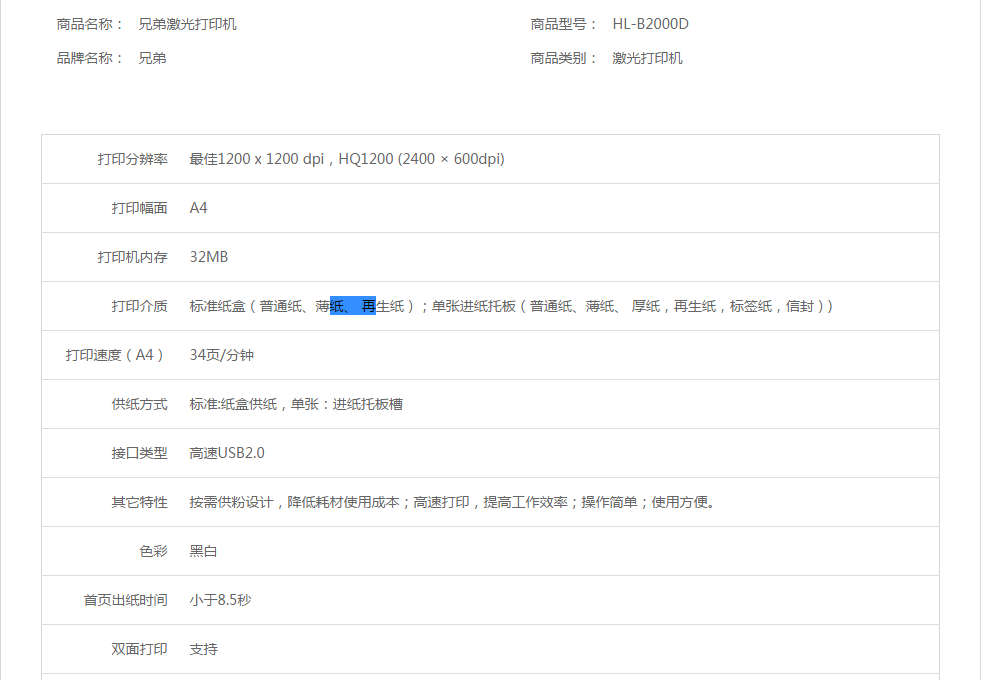This screenshot has width=985, height=680.
Task: Select the 按需供粉设计 features description
Action: click(x=452, y=503)
